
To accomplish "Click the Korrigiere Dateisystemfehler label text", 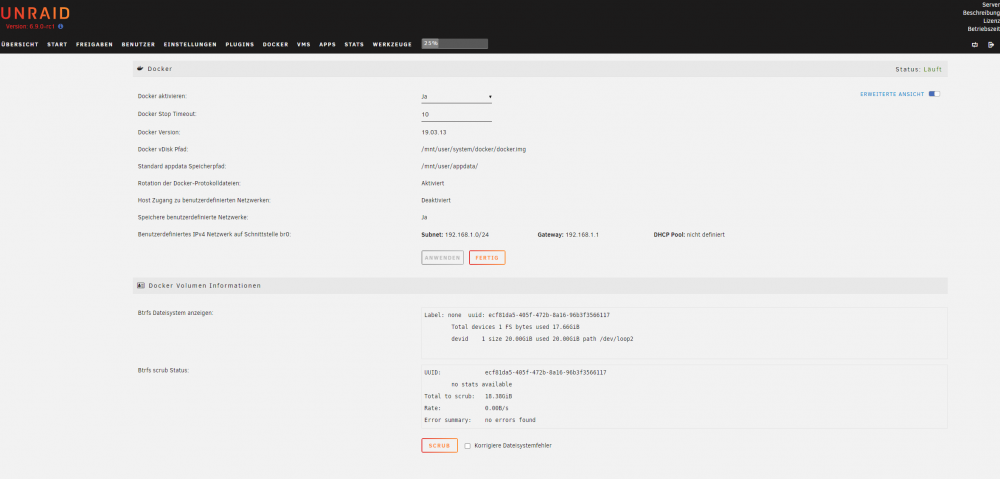I will coord(513,446).
